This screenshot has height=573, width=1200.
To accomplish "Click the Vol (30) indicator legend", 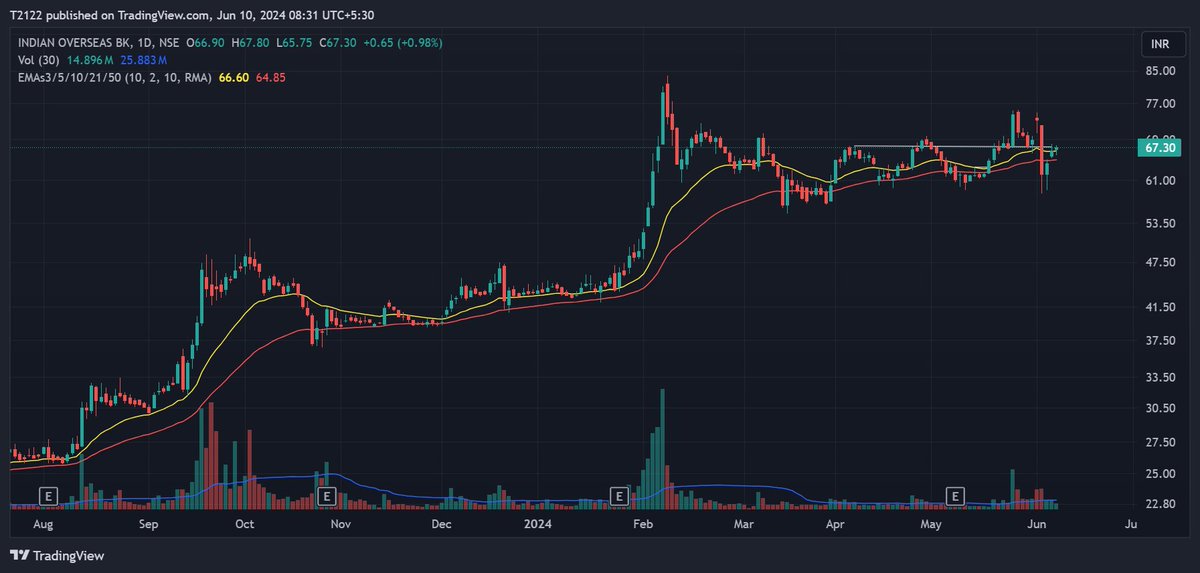I will click(x=37, y=61).
